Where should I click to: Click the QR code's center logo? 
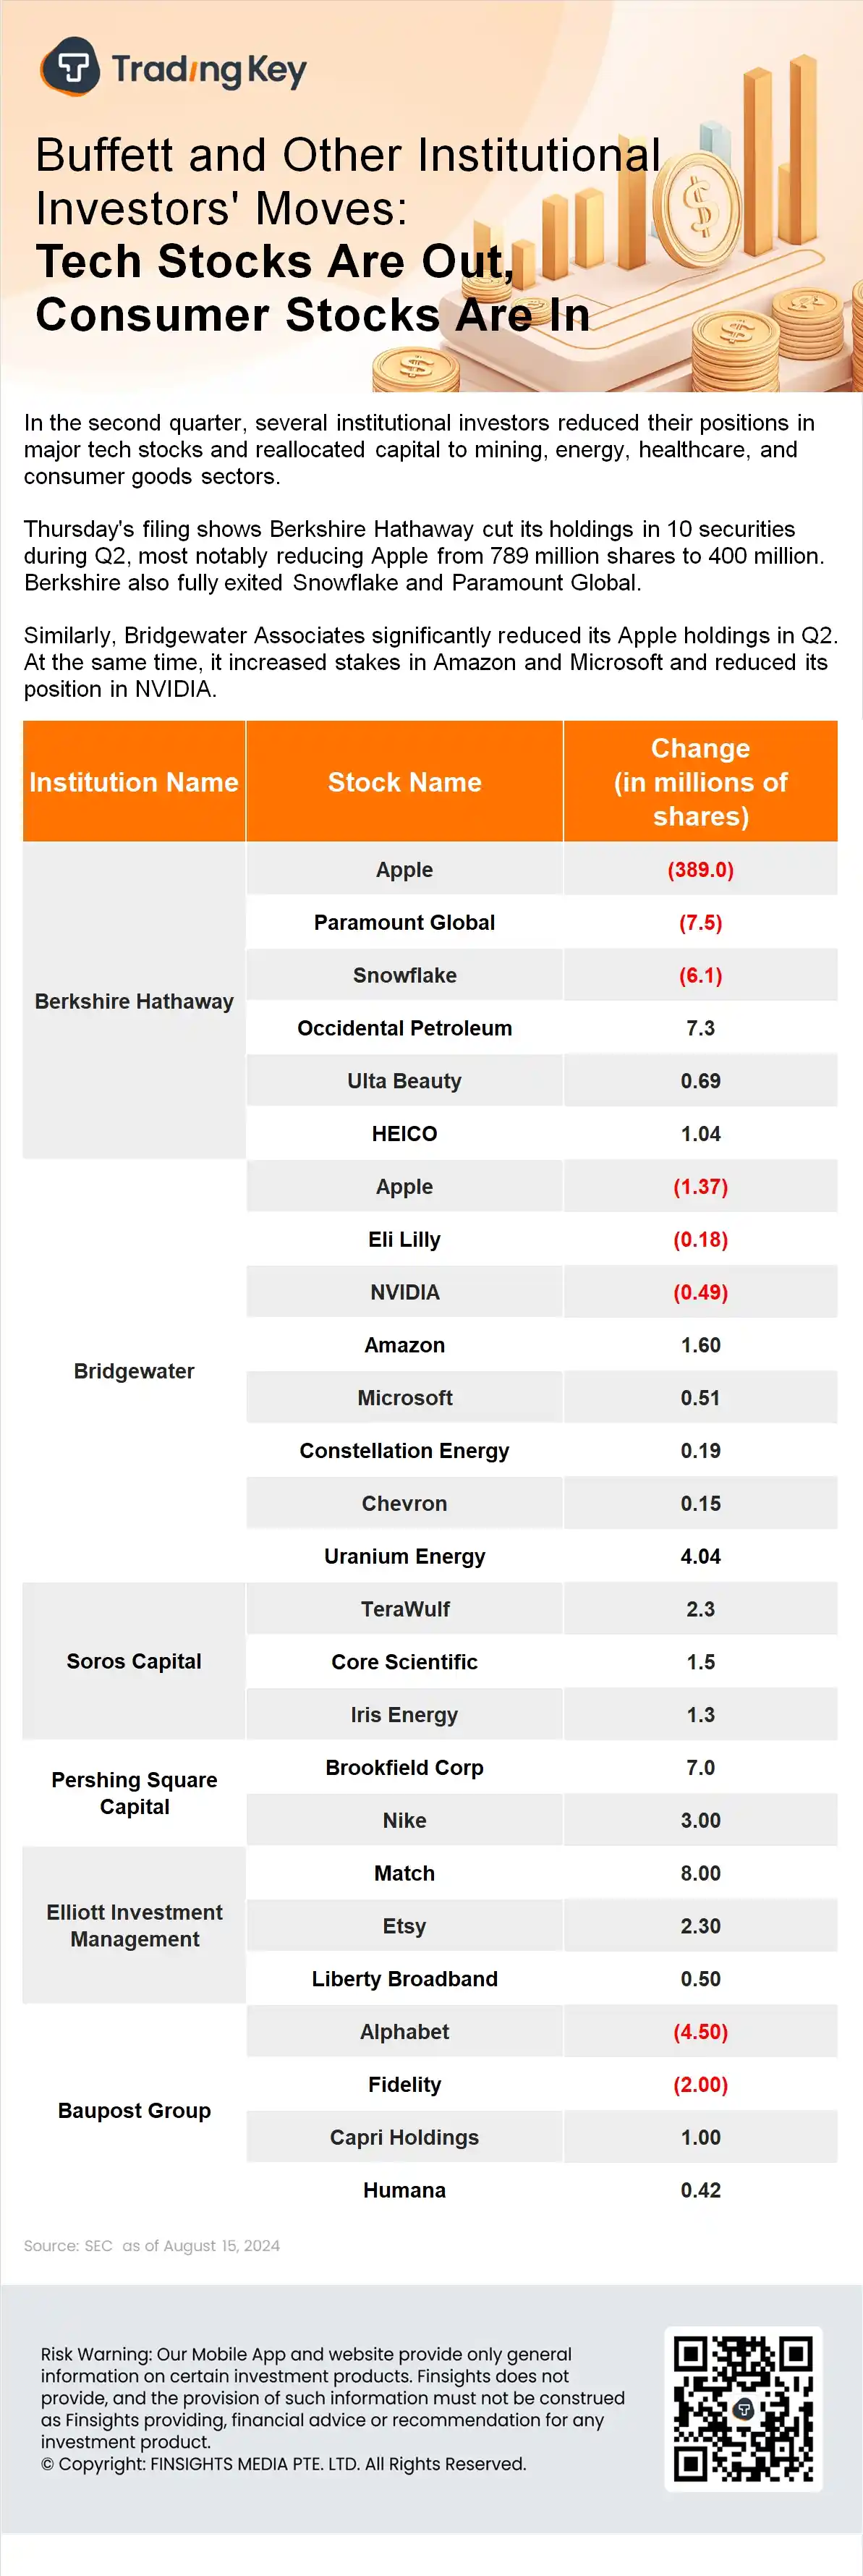pos(743,2409)
